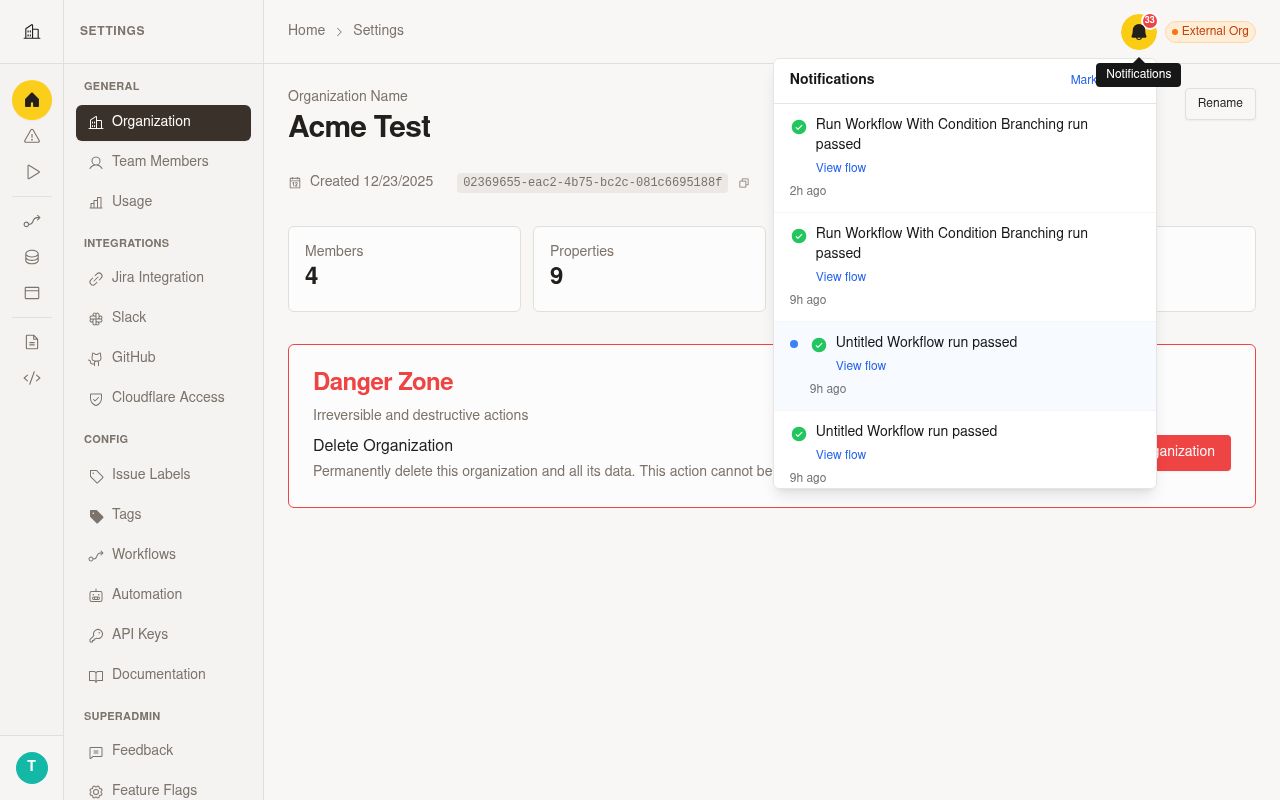Open Team Members in sidebar

[163, 161]
